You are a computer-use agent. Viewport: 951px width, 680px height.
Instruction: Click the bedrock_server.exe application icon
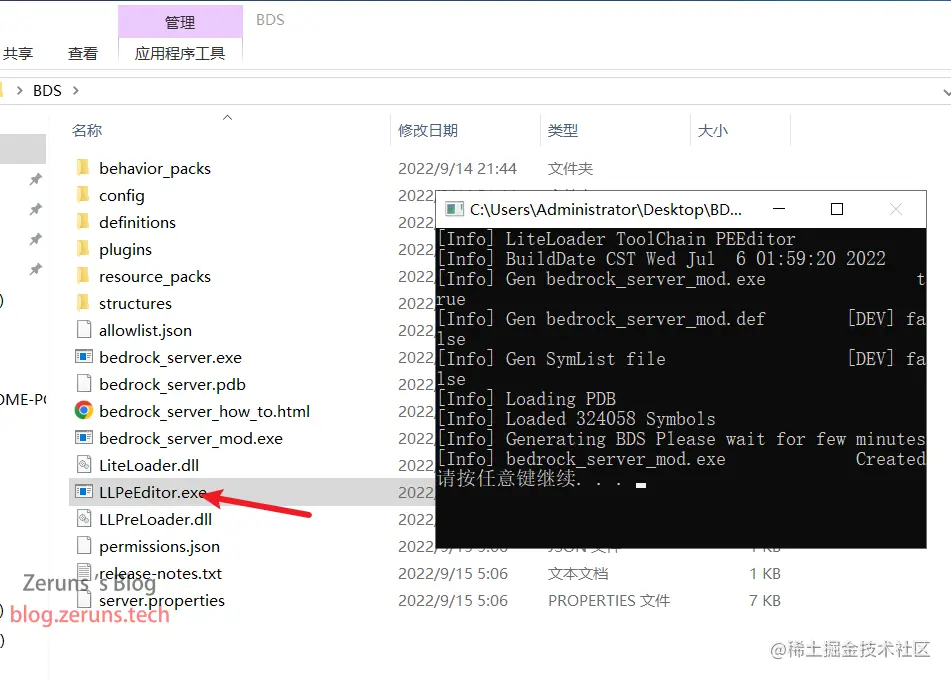[x=84, y=357]
